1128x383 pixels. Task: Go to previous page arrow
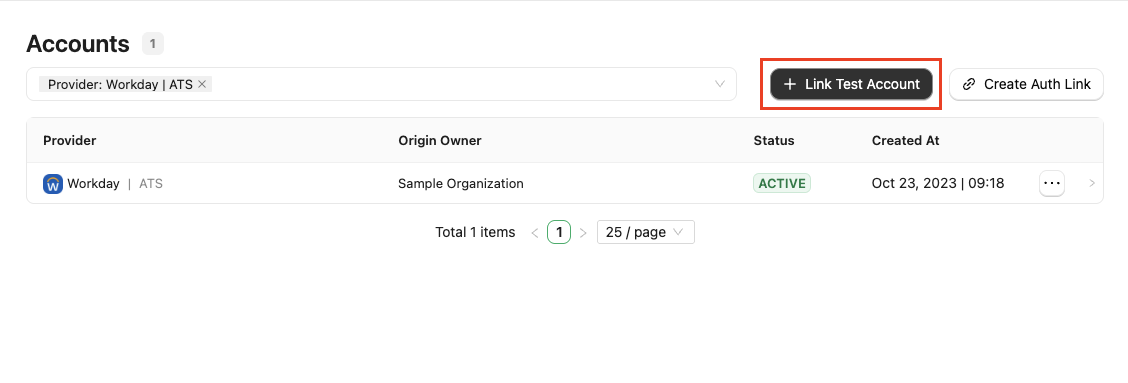535,233
